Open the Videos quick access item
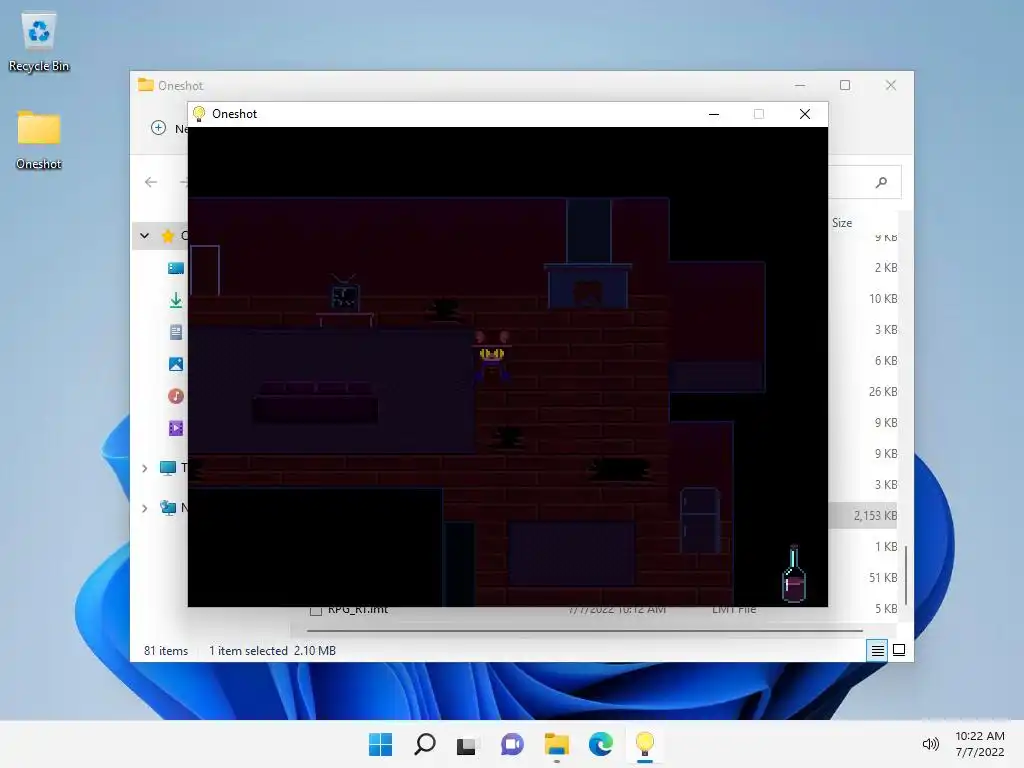 coord(176,428)
